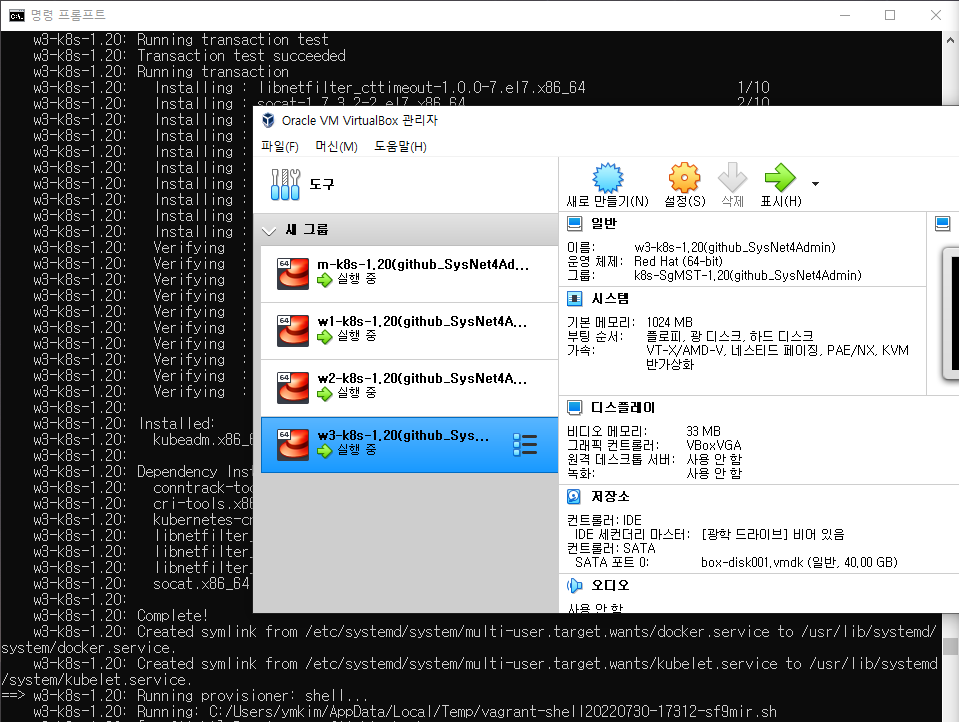Click the m-k8s-1.20 running status arrow
This screenshot has height=722, width=959.
[324, 280]
